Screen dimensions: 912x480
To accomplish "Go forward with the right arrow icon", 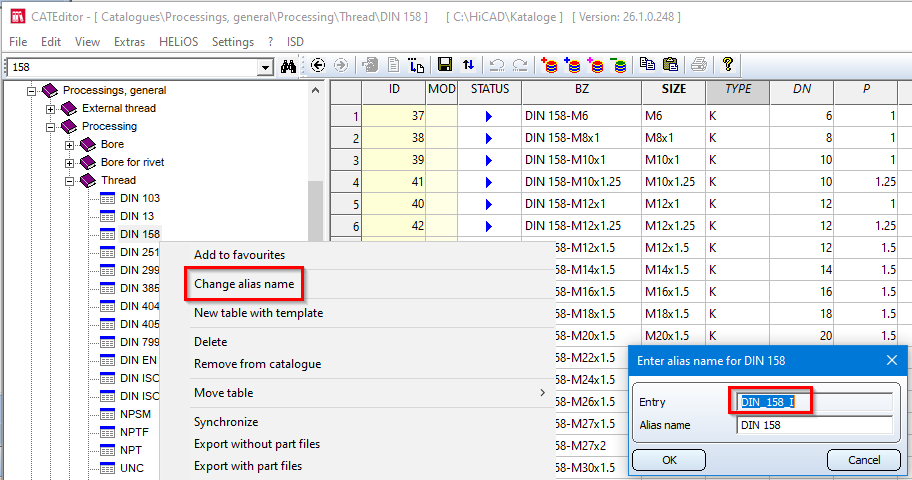I will tap(341, 65).
